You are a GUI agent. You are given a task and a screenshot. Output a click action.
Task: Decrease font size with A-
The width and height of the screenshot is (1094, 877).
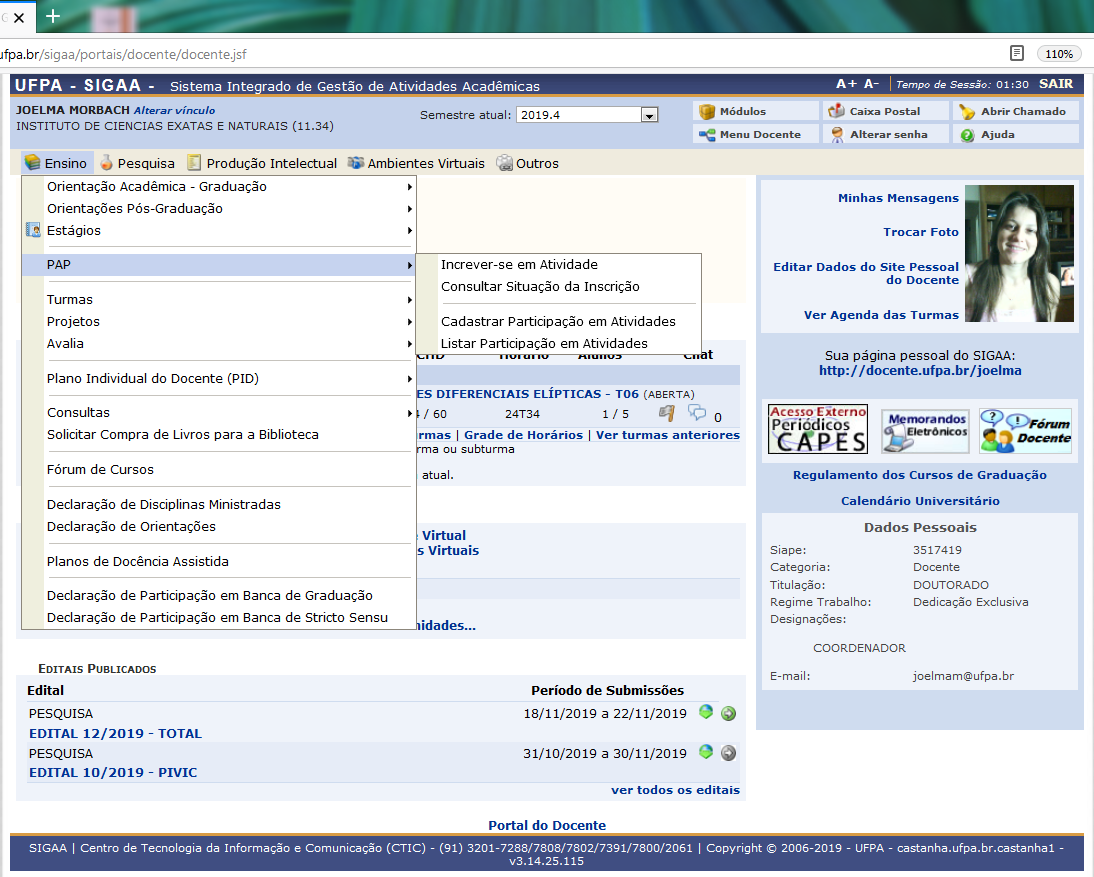871,84
